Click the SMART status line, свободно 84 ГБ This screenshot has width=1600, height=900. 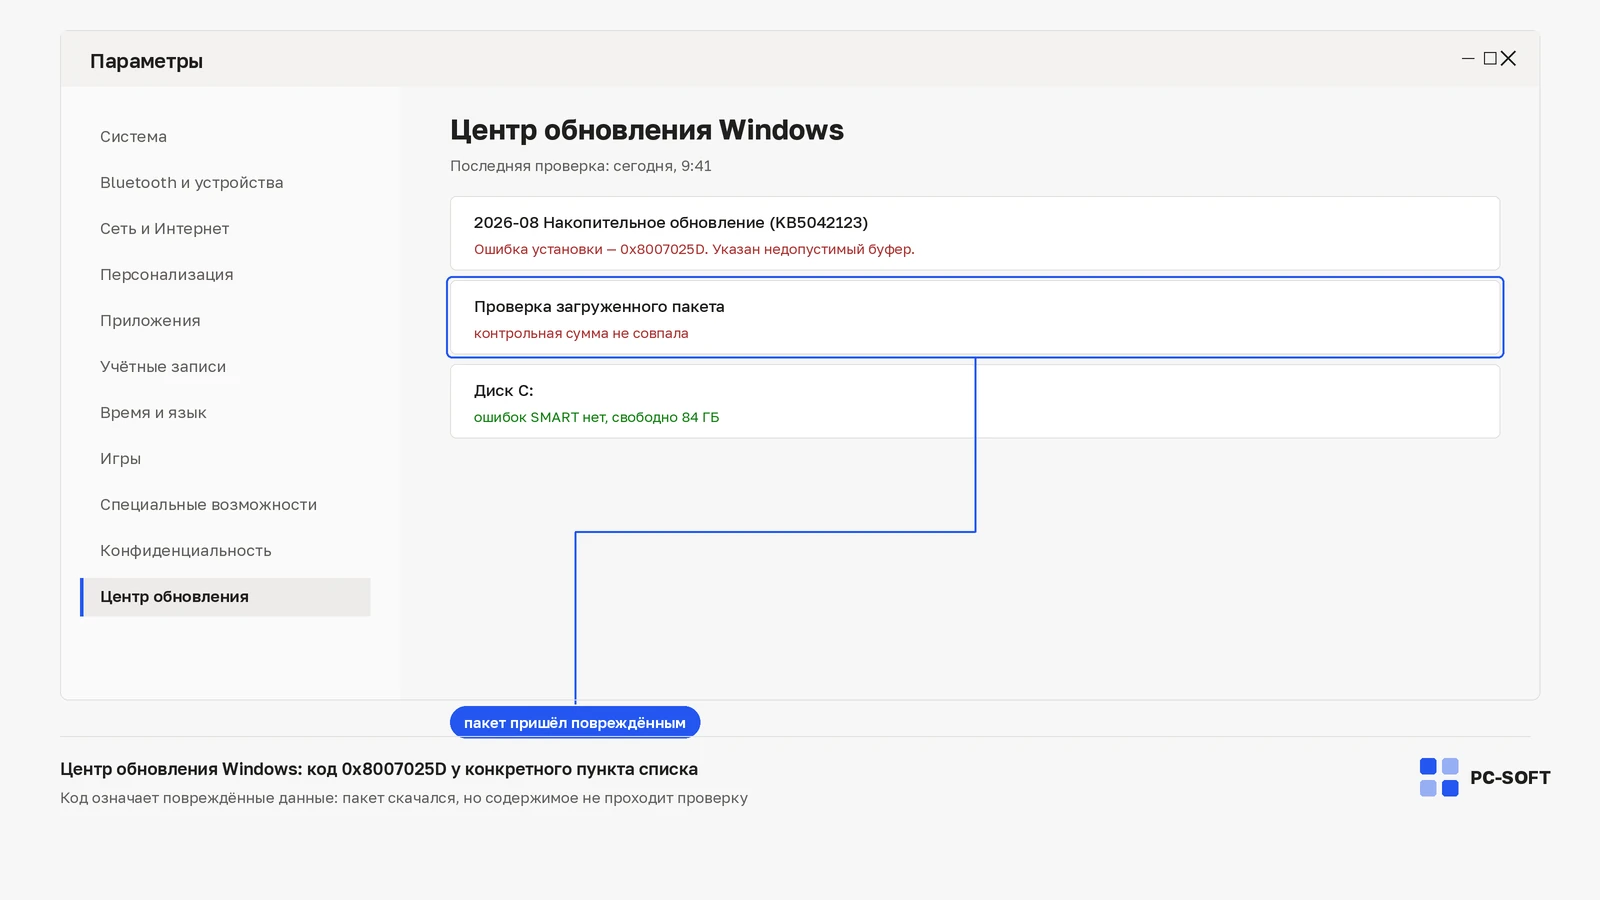(x=597, y=417)
